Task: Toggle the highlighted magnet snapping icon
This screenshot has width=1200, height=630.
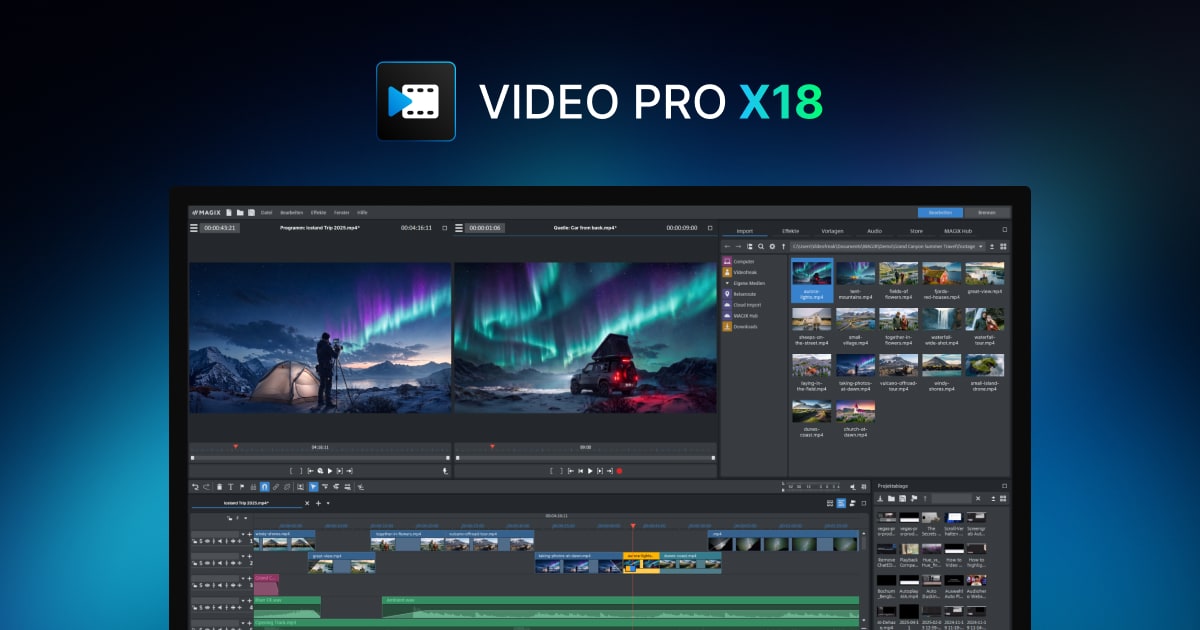Action: (x=264, y=487)
